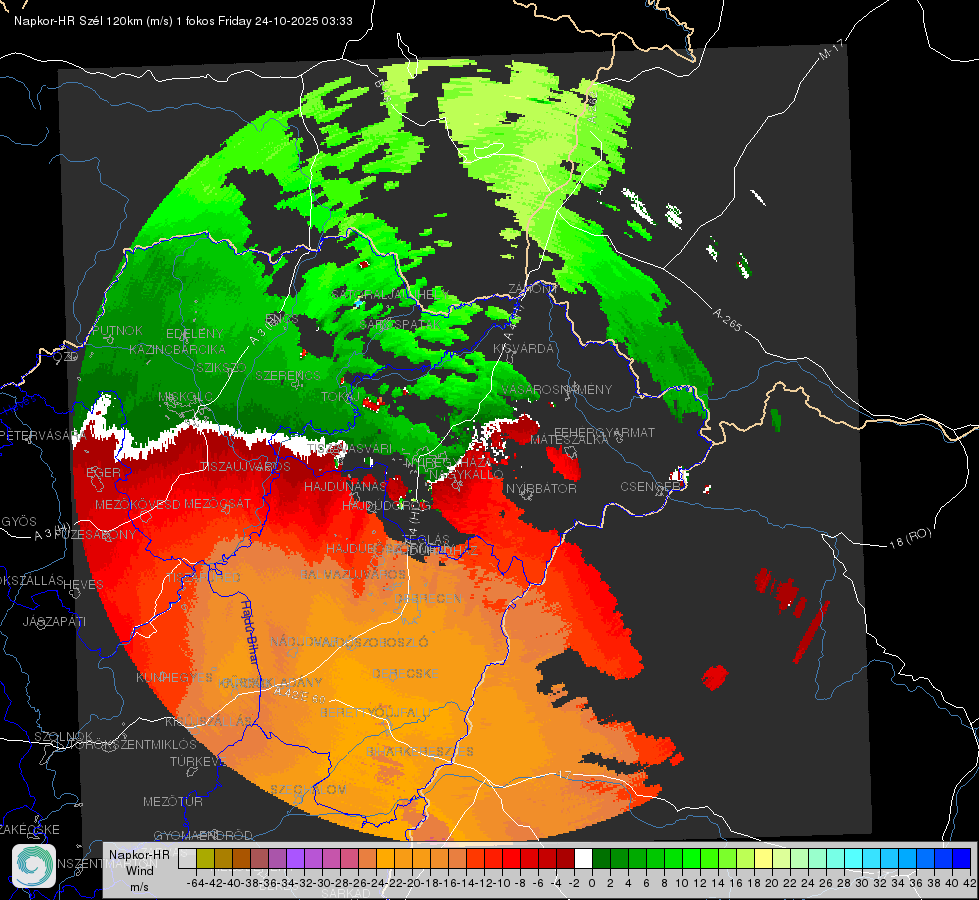Image resolution: width=979 pixels, height=900 pixels.
Task: Select the TISZAUJVAROS label
Action: (x=245, y=467)
